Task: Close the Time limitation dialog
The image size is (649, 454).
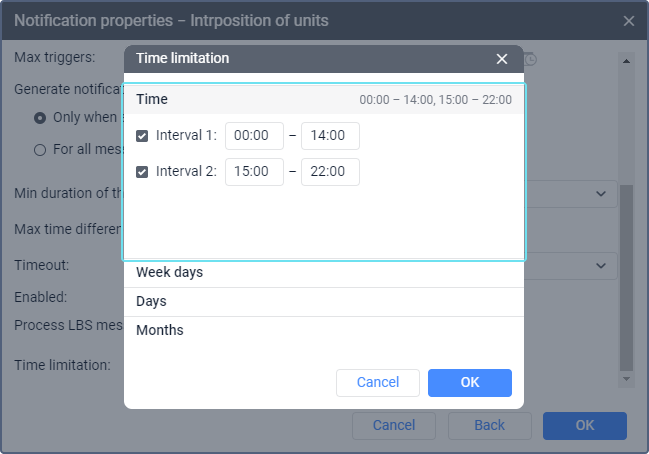Action: pyautogui.click(x=502, y=59)
